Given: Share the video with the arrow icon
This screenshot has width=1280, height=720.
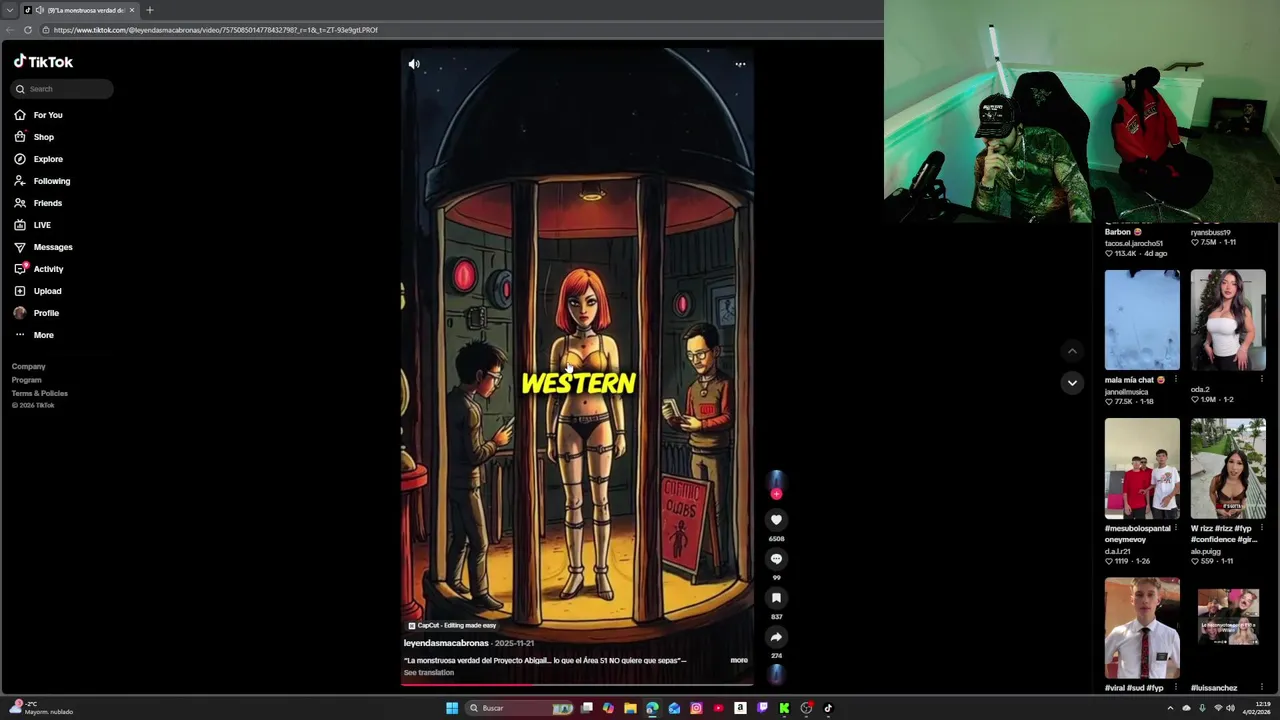Looking at the screenshot, I should click(x=776, y=637).
